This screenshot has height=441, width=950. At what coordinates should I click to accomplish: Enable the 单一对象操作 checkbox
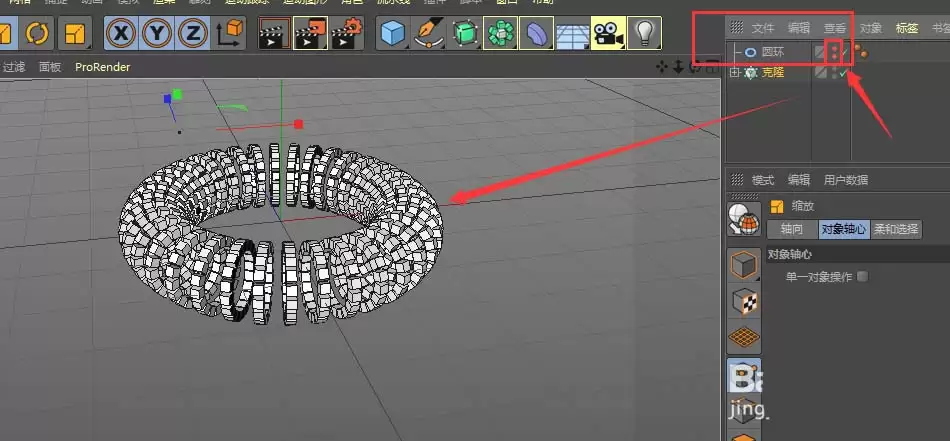tap(863, 277)
